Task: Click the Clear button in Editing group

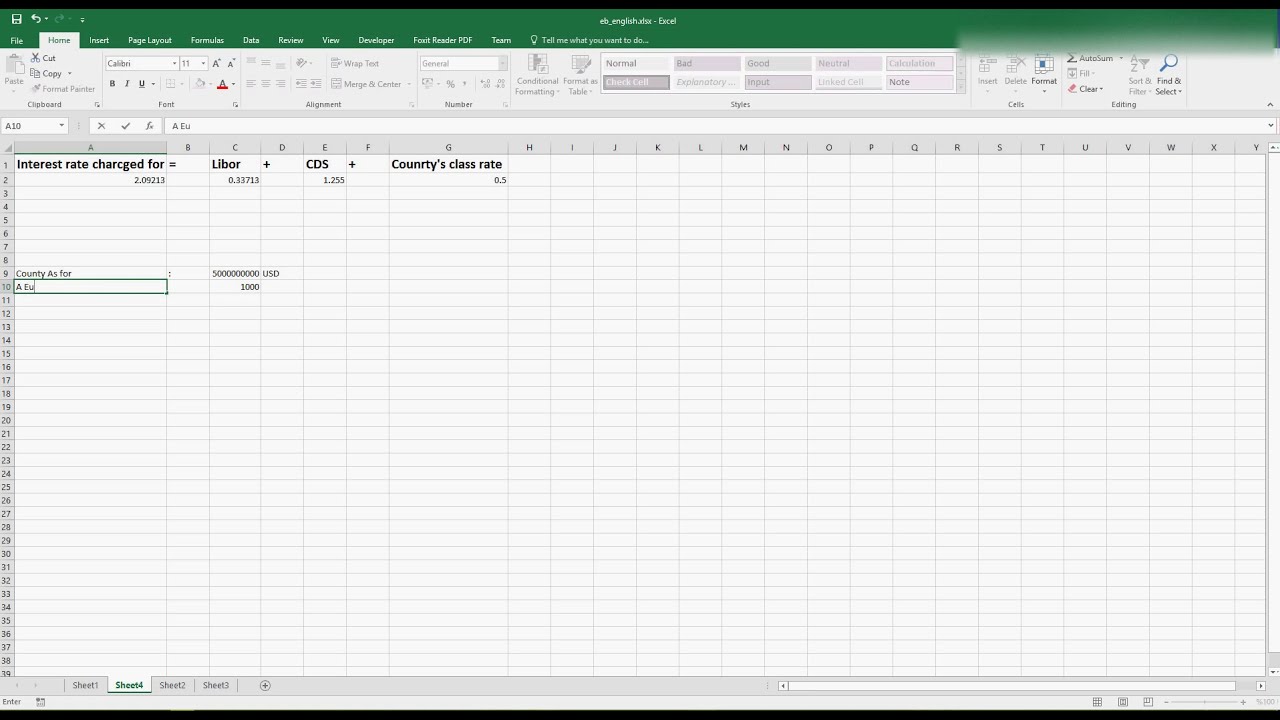Action: [1085, 89]
